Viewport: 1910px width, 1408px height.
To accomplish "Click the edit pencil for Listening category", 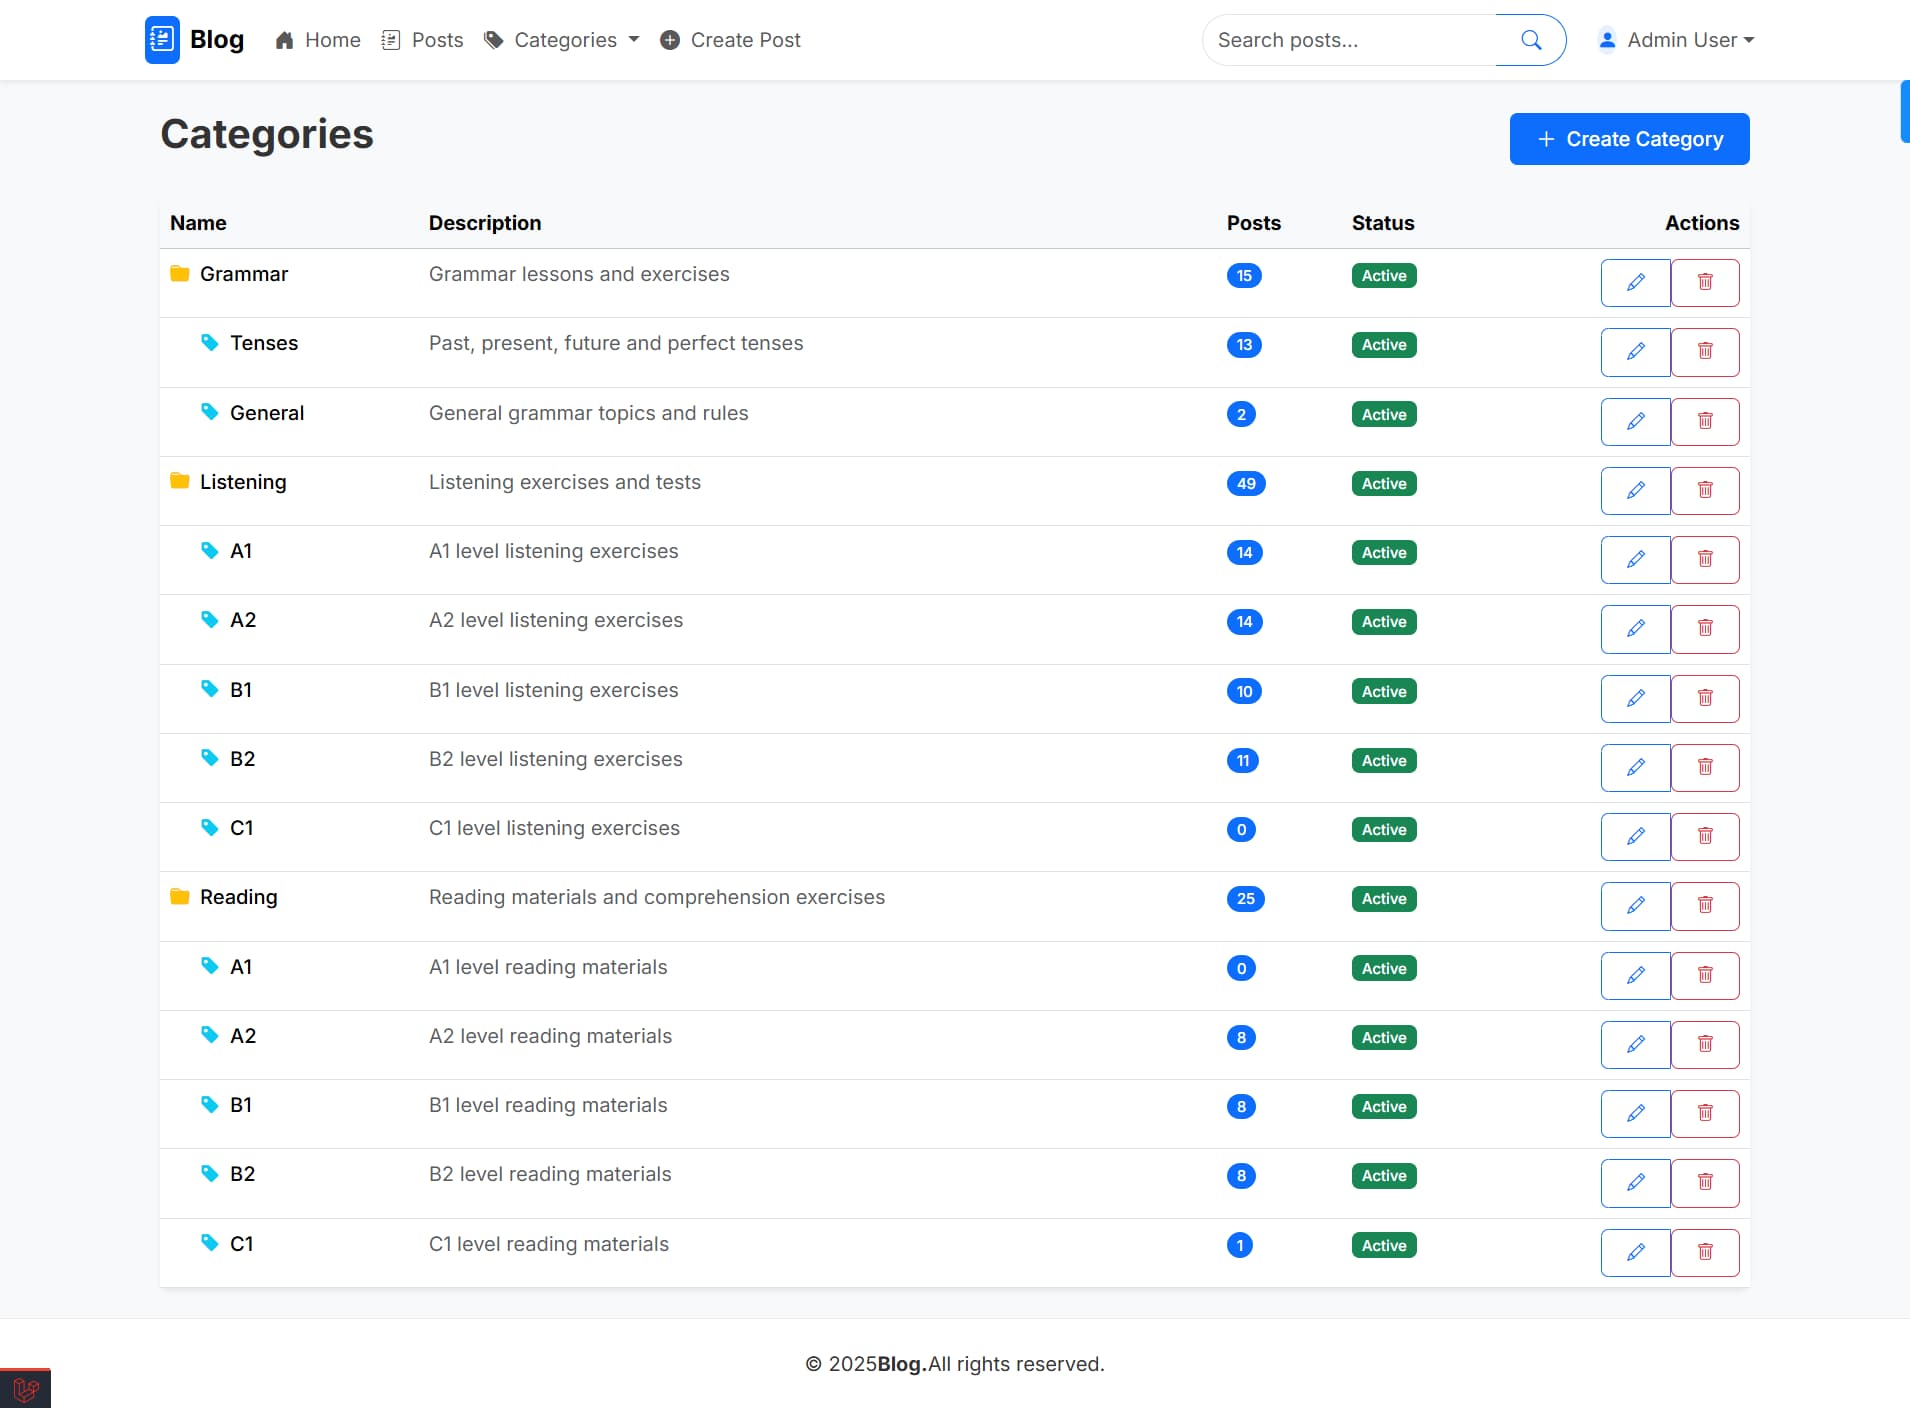I will tap(1635, 491).
